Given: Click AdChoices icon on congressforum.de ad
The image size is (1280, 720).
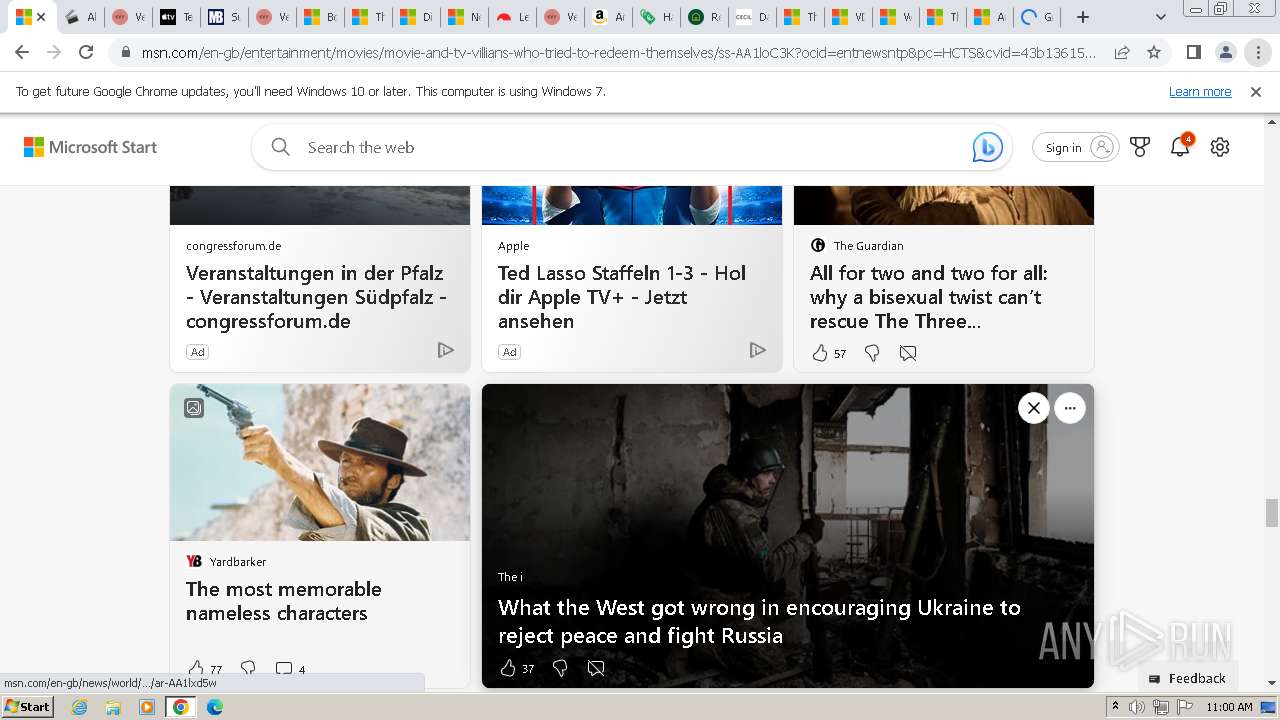Looking at the screenshot, I should (446, 350).
